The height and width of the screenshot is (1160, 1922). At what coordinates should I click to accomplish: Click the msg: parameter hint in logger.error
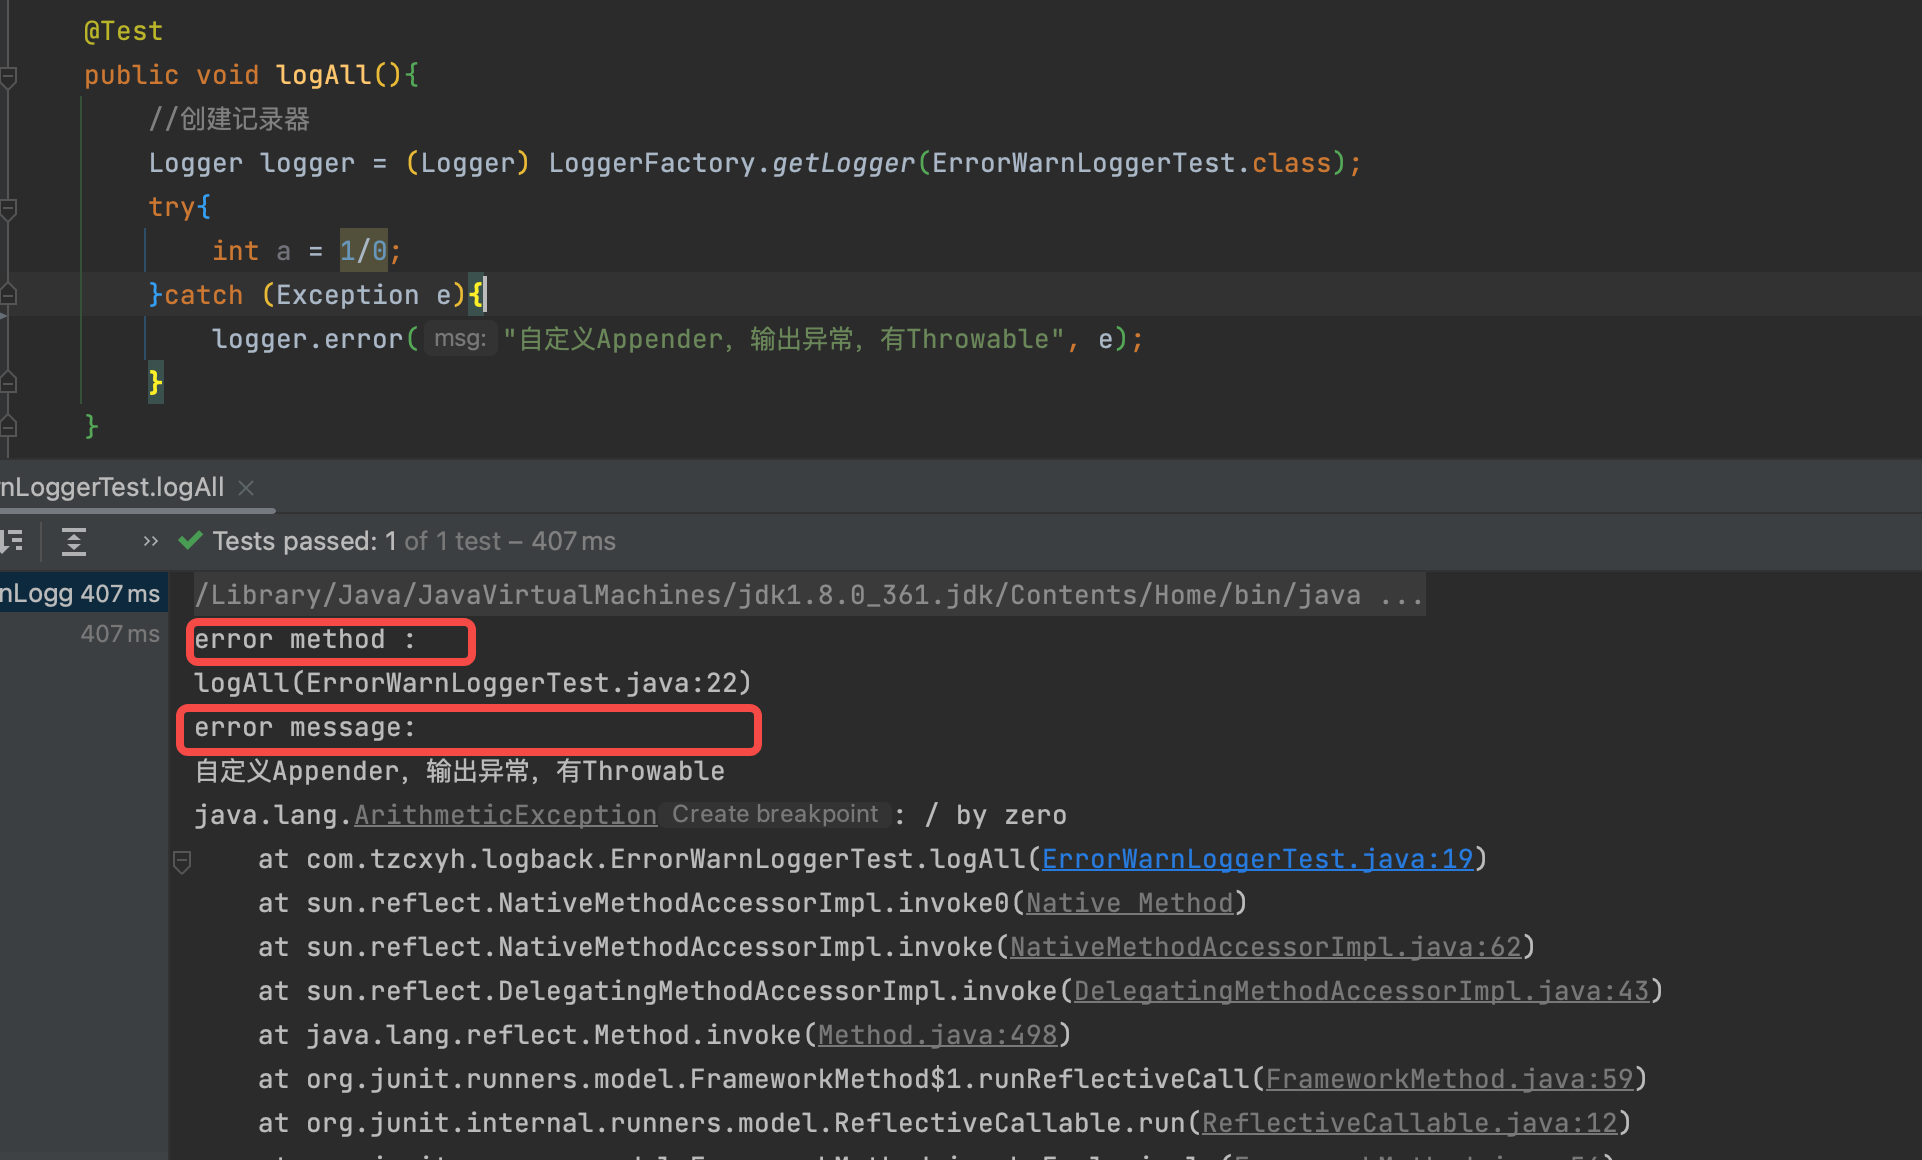coord(460,339)
